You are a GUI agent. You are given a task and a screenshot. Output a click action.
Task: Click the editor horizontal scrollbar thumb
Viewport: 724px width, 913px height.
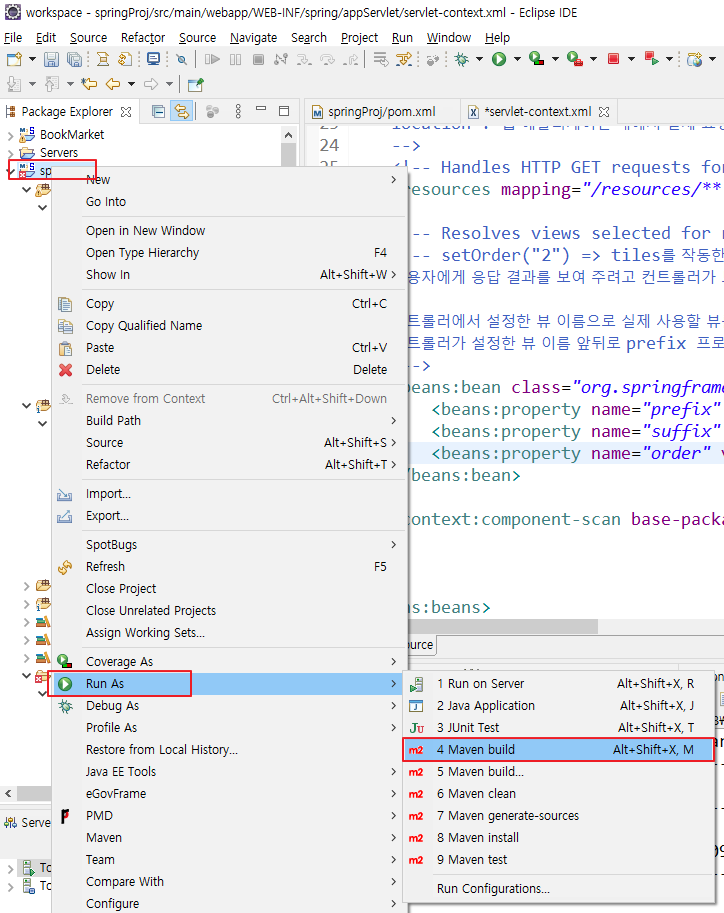tap(503, 626)
